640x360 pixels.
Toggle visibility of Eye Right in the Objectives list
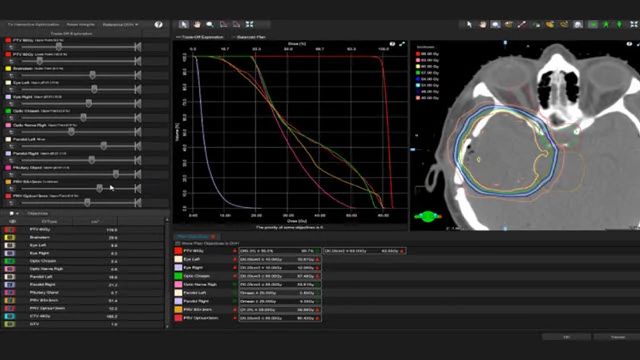10,253
